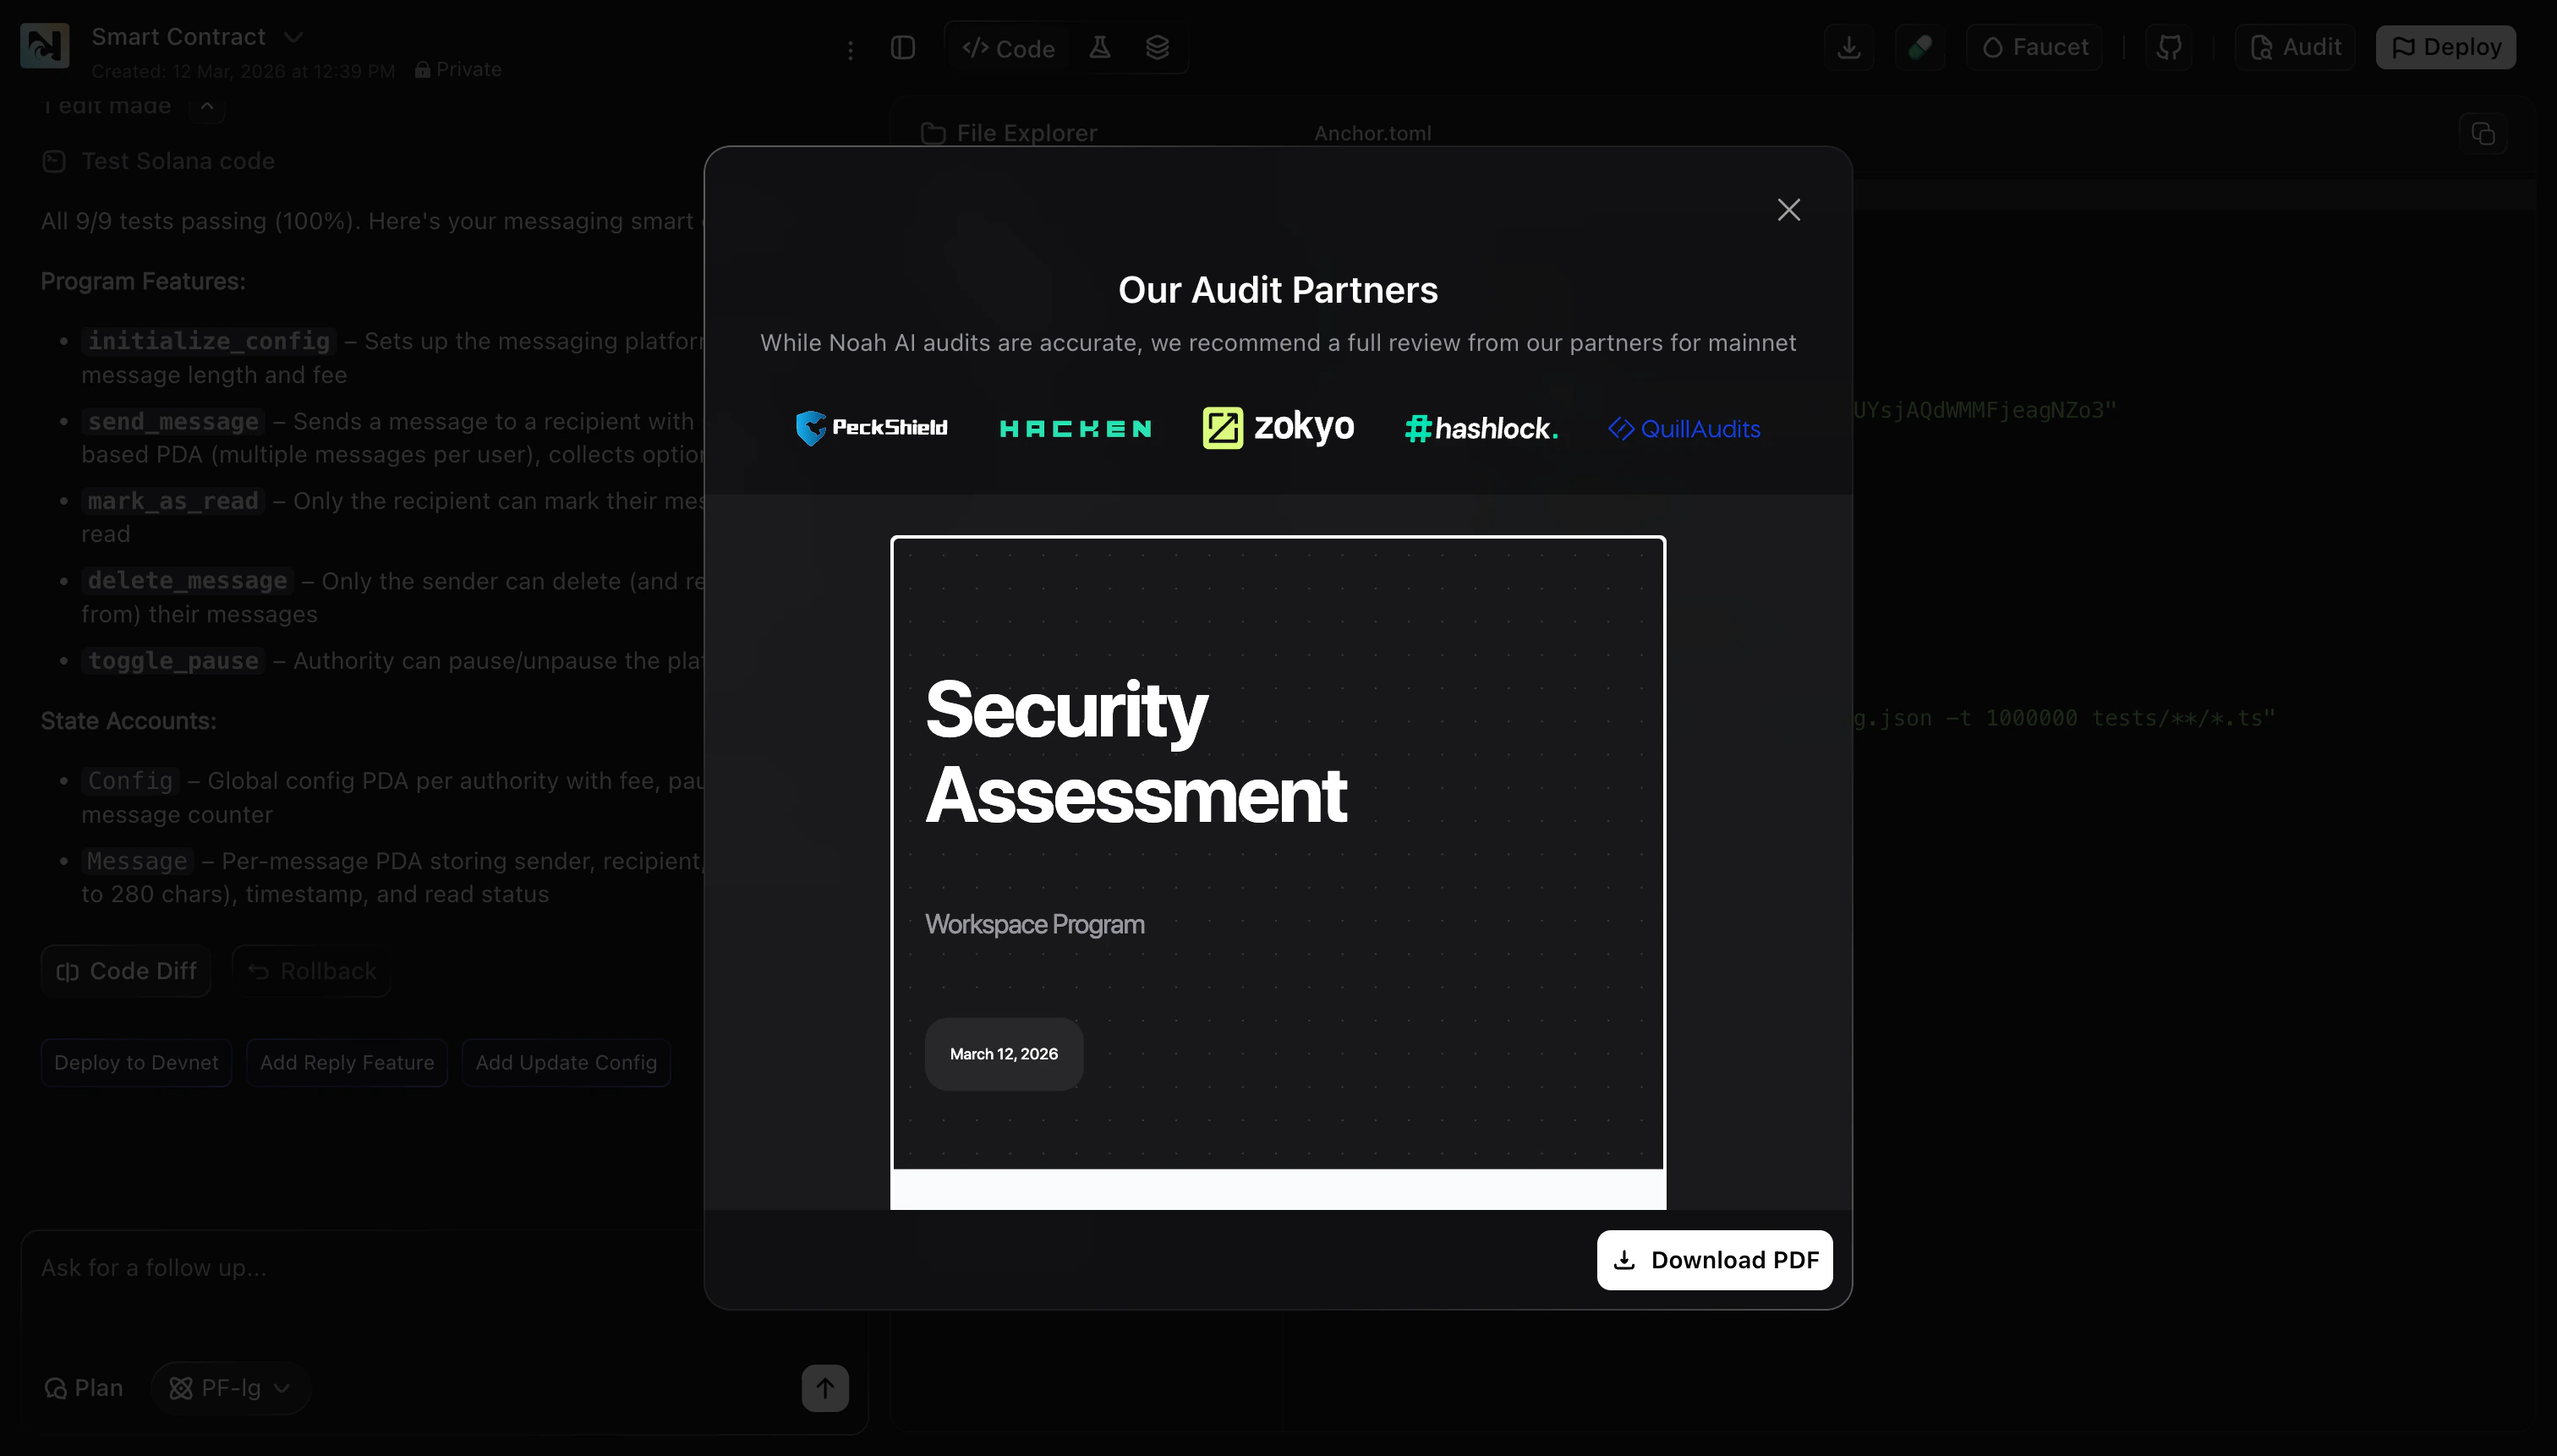Click the Noah AI logo in the top-left
Image resolution: width=2557 pixels, height=1456 pixels.
tap(44, 44)
